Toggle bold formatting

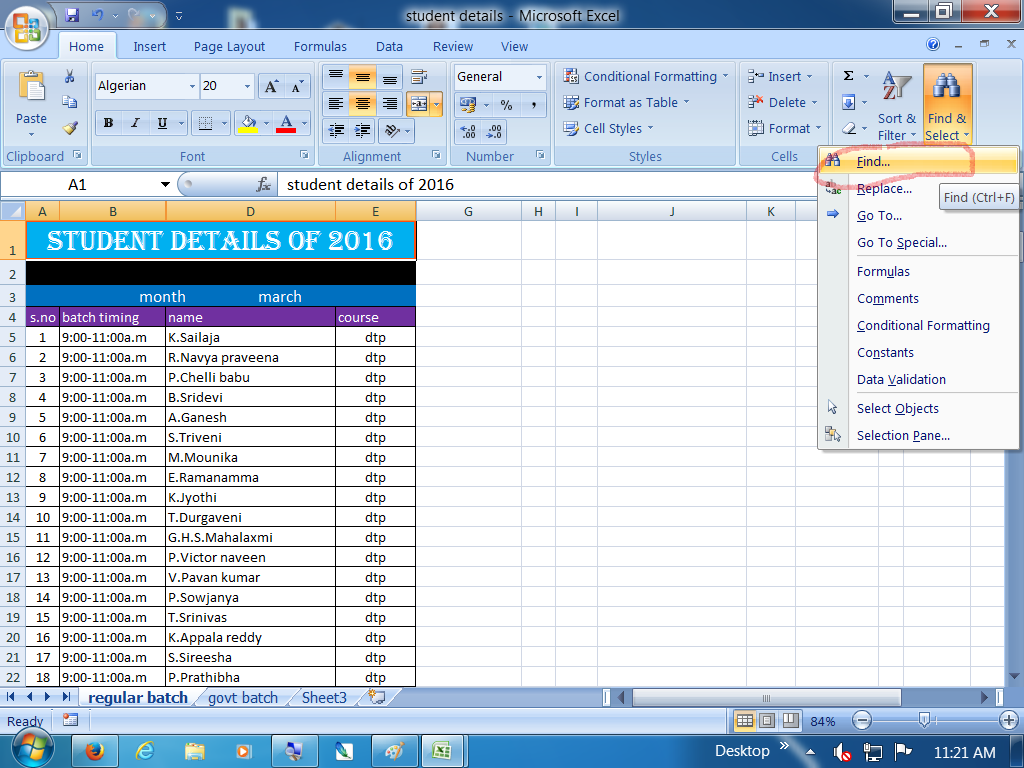pos(108,122)
